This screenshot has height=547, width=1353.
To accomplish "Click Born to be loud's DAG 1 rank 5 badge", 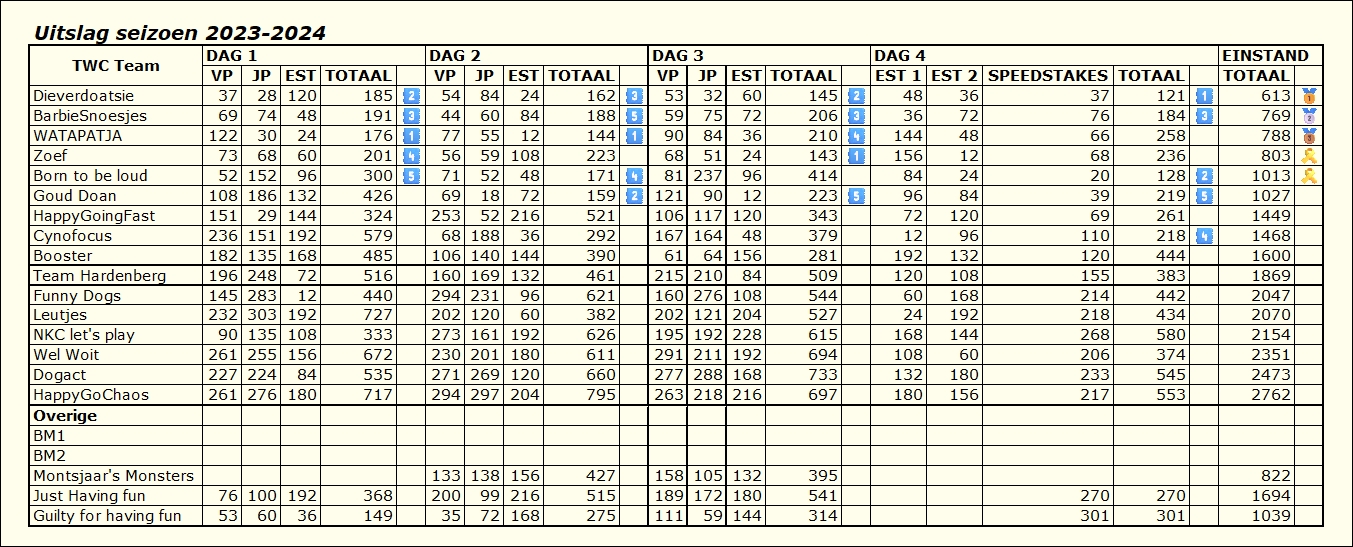I will (x=411, y=176).
